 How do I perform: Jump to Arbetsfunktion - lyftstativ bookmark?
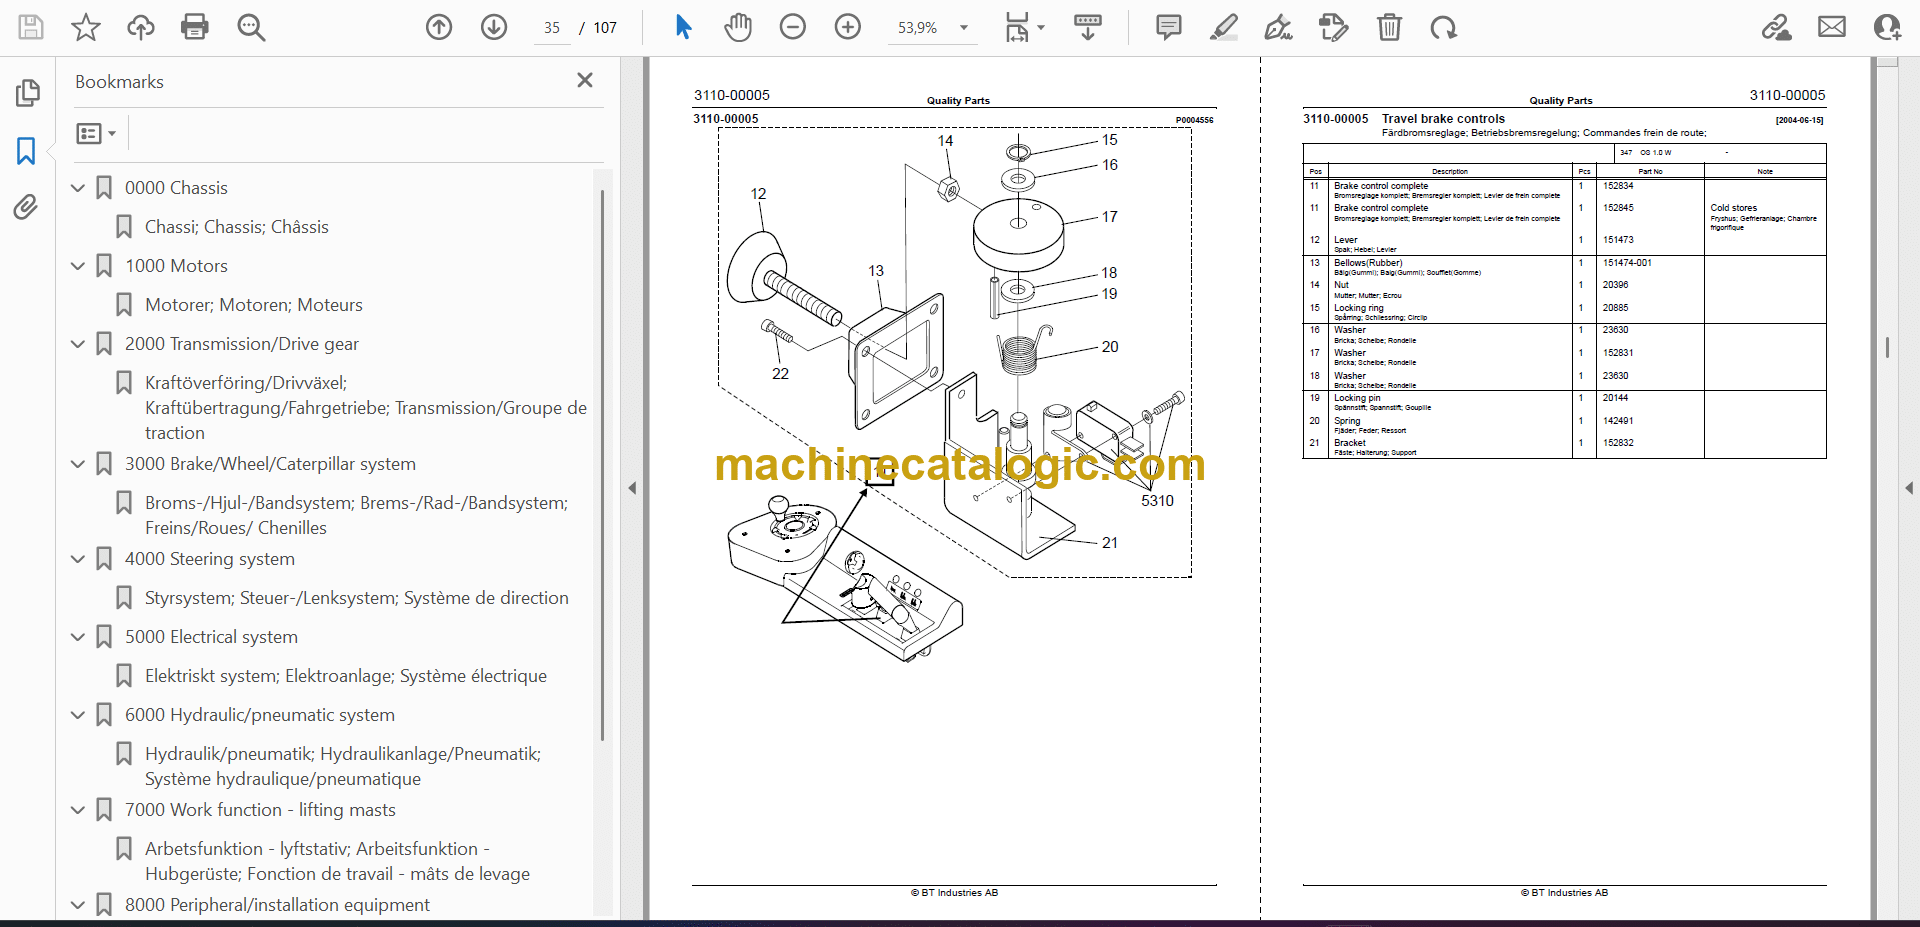point(338,861)
